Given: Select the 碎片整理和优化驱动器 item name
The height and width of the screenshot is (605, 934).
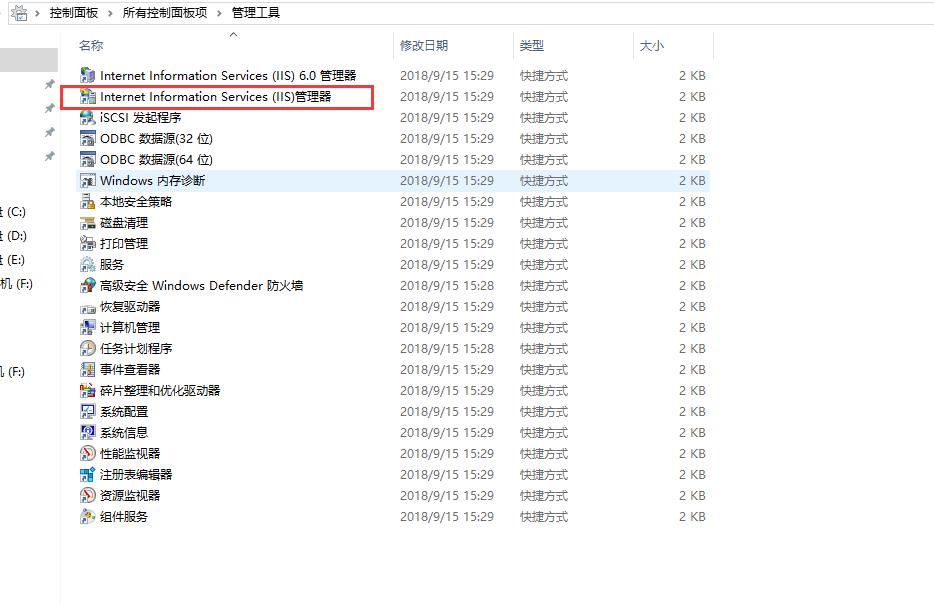Looking at the screenshot, I should point(160,391).
